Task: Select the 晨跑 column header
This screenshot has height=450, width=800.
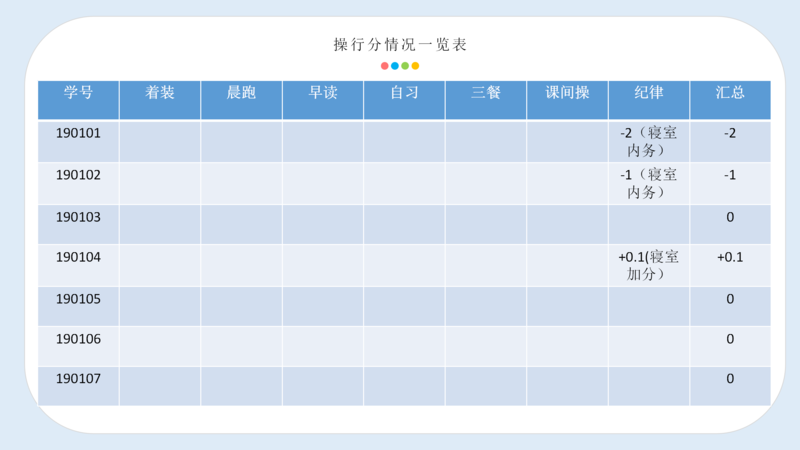Action: click(x=241, y=100)
